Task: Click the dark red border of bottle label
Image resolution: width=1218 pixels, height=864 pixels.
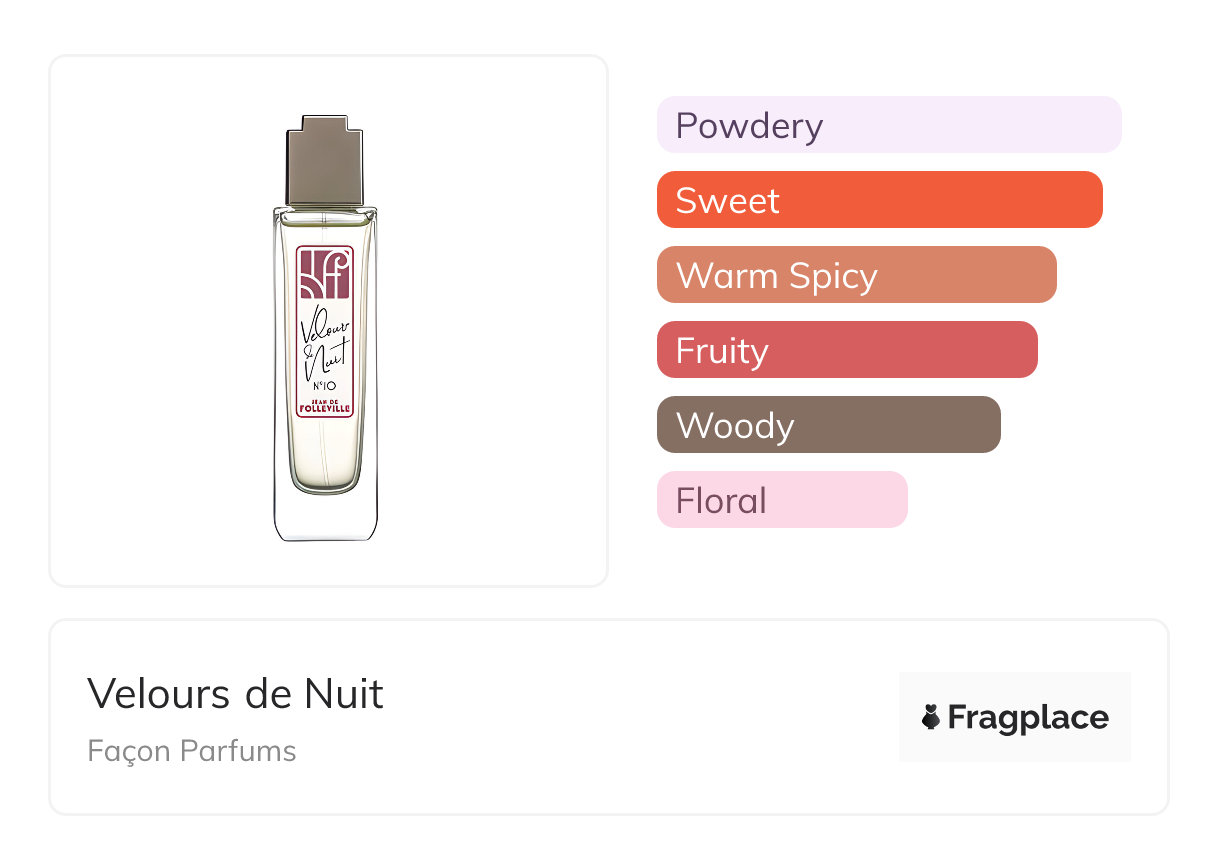Action: coord(298,330)
